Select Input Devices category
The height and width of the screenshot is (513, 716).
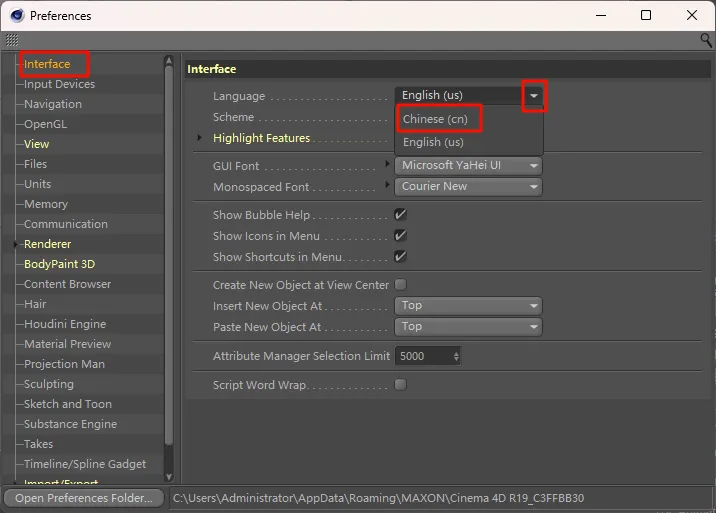(59, 84)
